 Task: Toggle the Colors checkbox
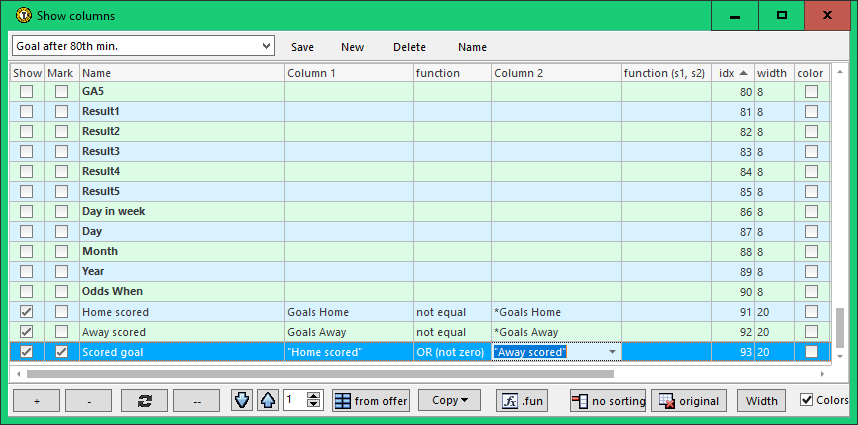(x=807, y=401)
